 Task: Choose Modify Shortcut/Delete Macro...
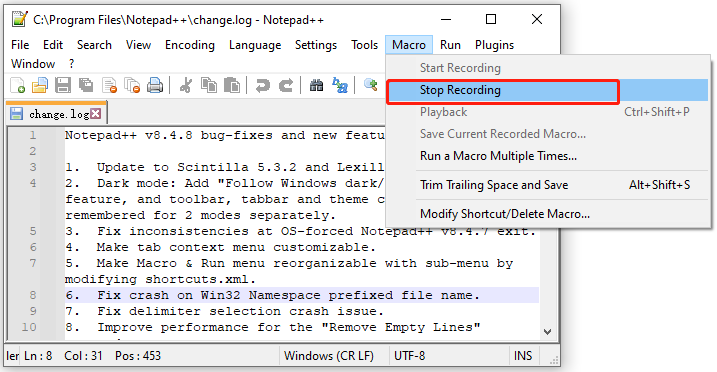[548, 214]
